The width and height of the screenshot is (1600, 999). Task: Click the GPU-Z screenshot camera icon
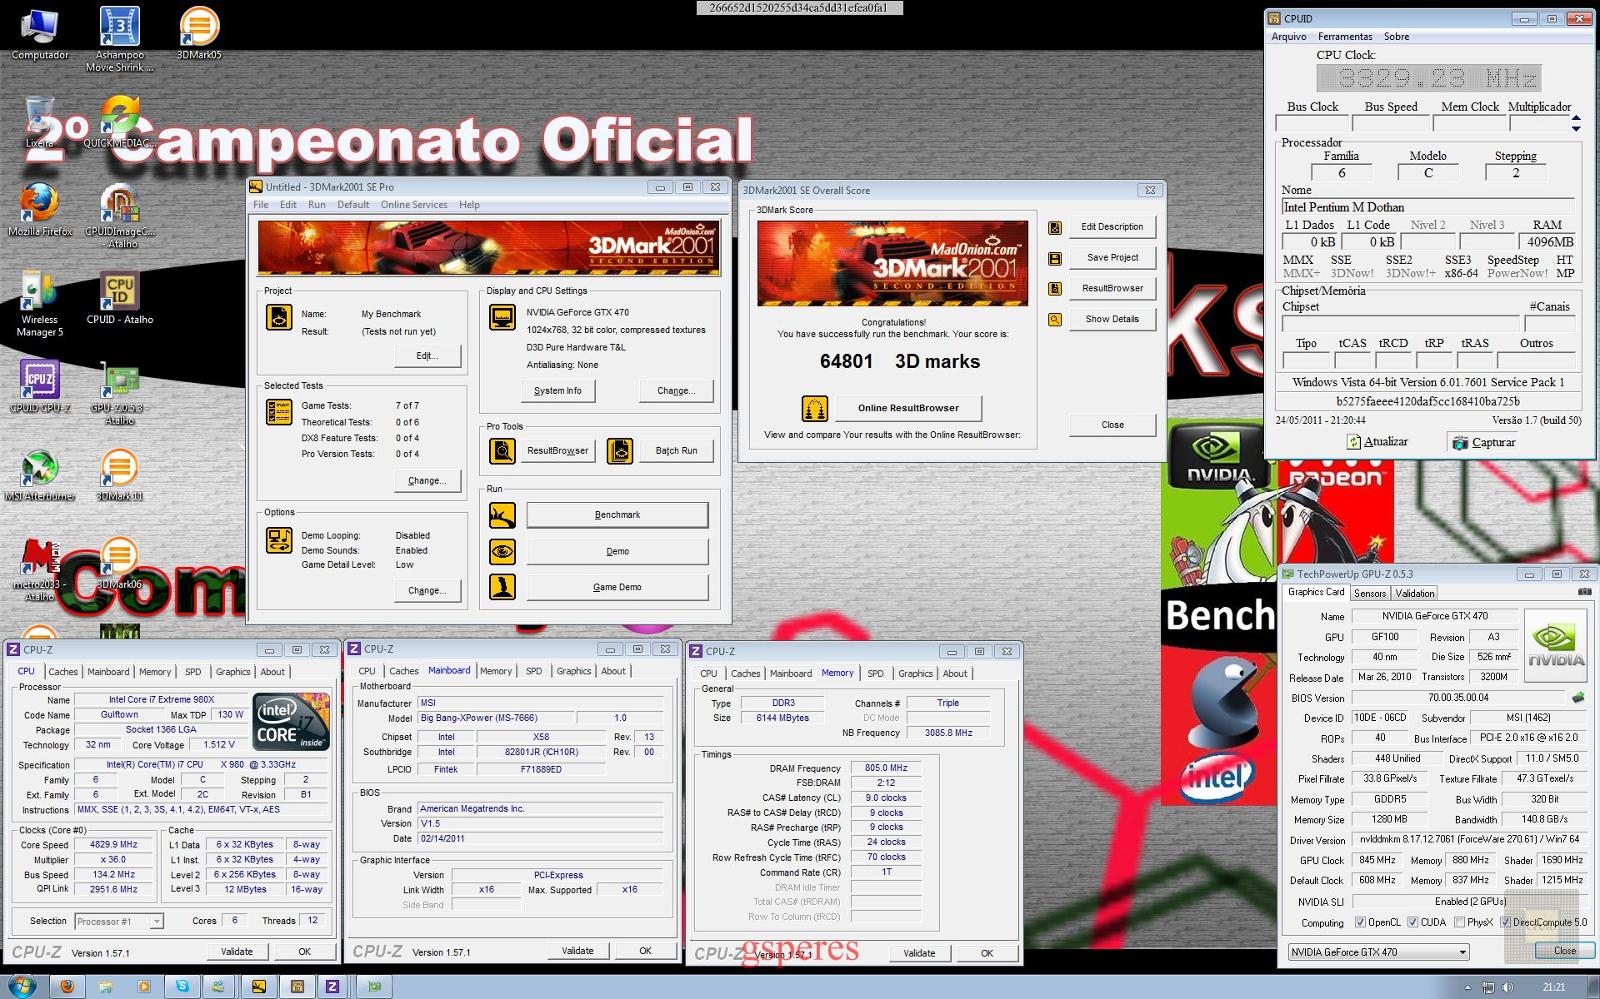1584,592
